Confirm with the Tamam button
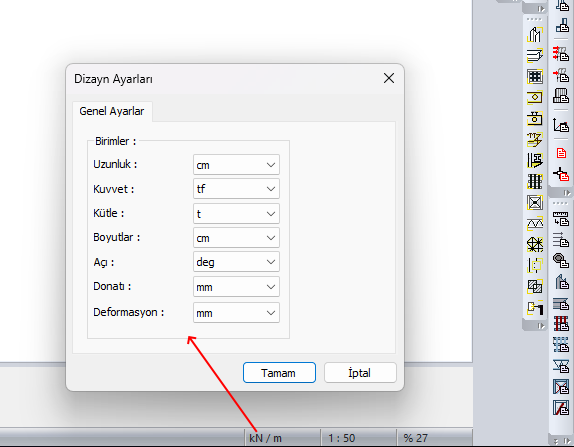Viewport: 574px width, 447px height. [x=279, y=373]
